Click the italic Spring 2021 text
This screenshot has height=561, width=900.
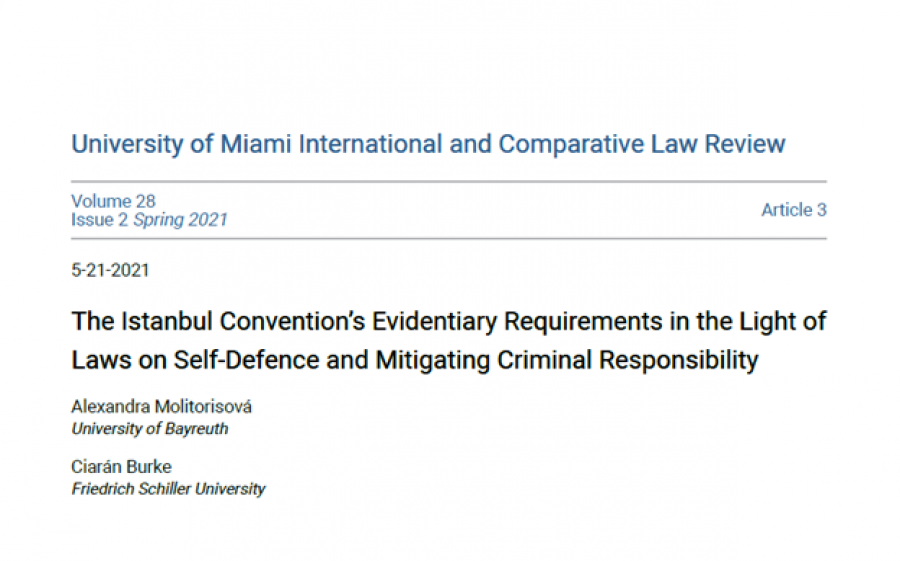(181, 220)
